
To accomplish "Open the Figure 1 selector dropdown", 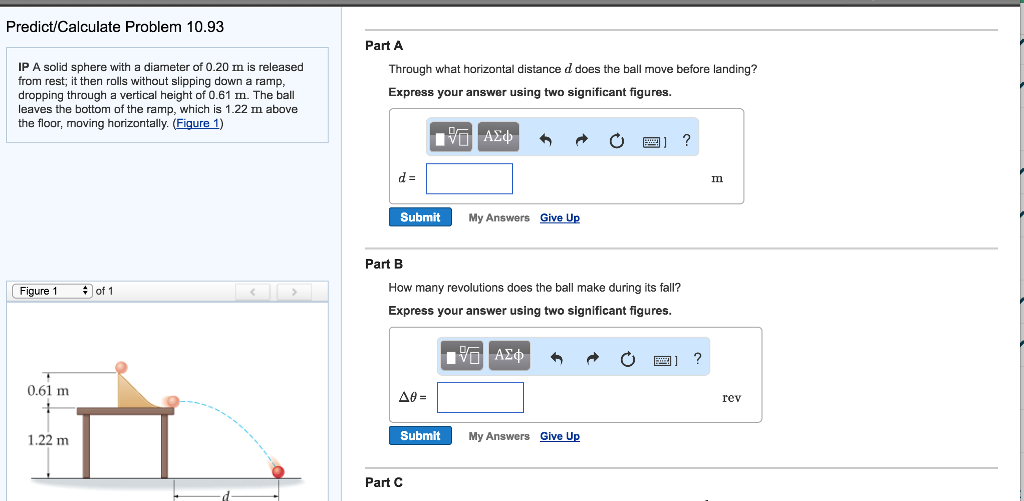I will click(x=52, y=291).
